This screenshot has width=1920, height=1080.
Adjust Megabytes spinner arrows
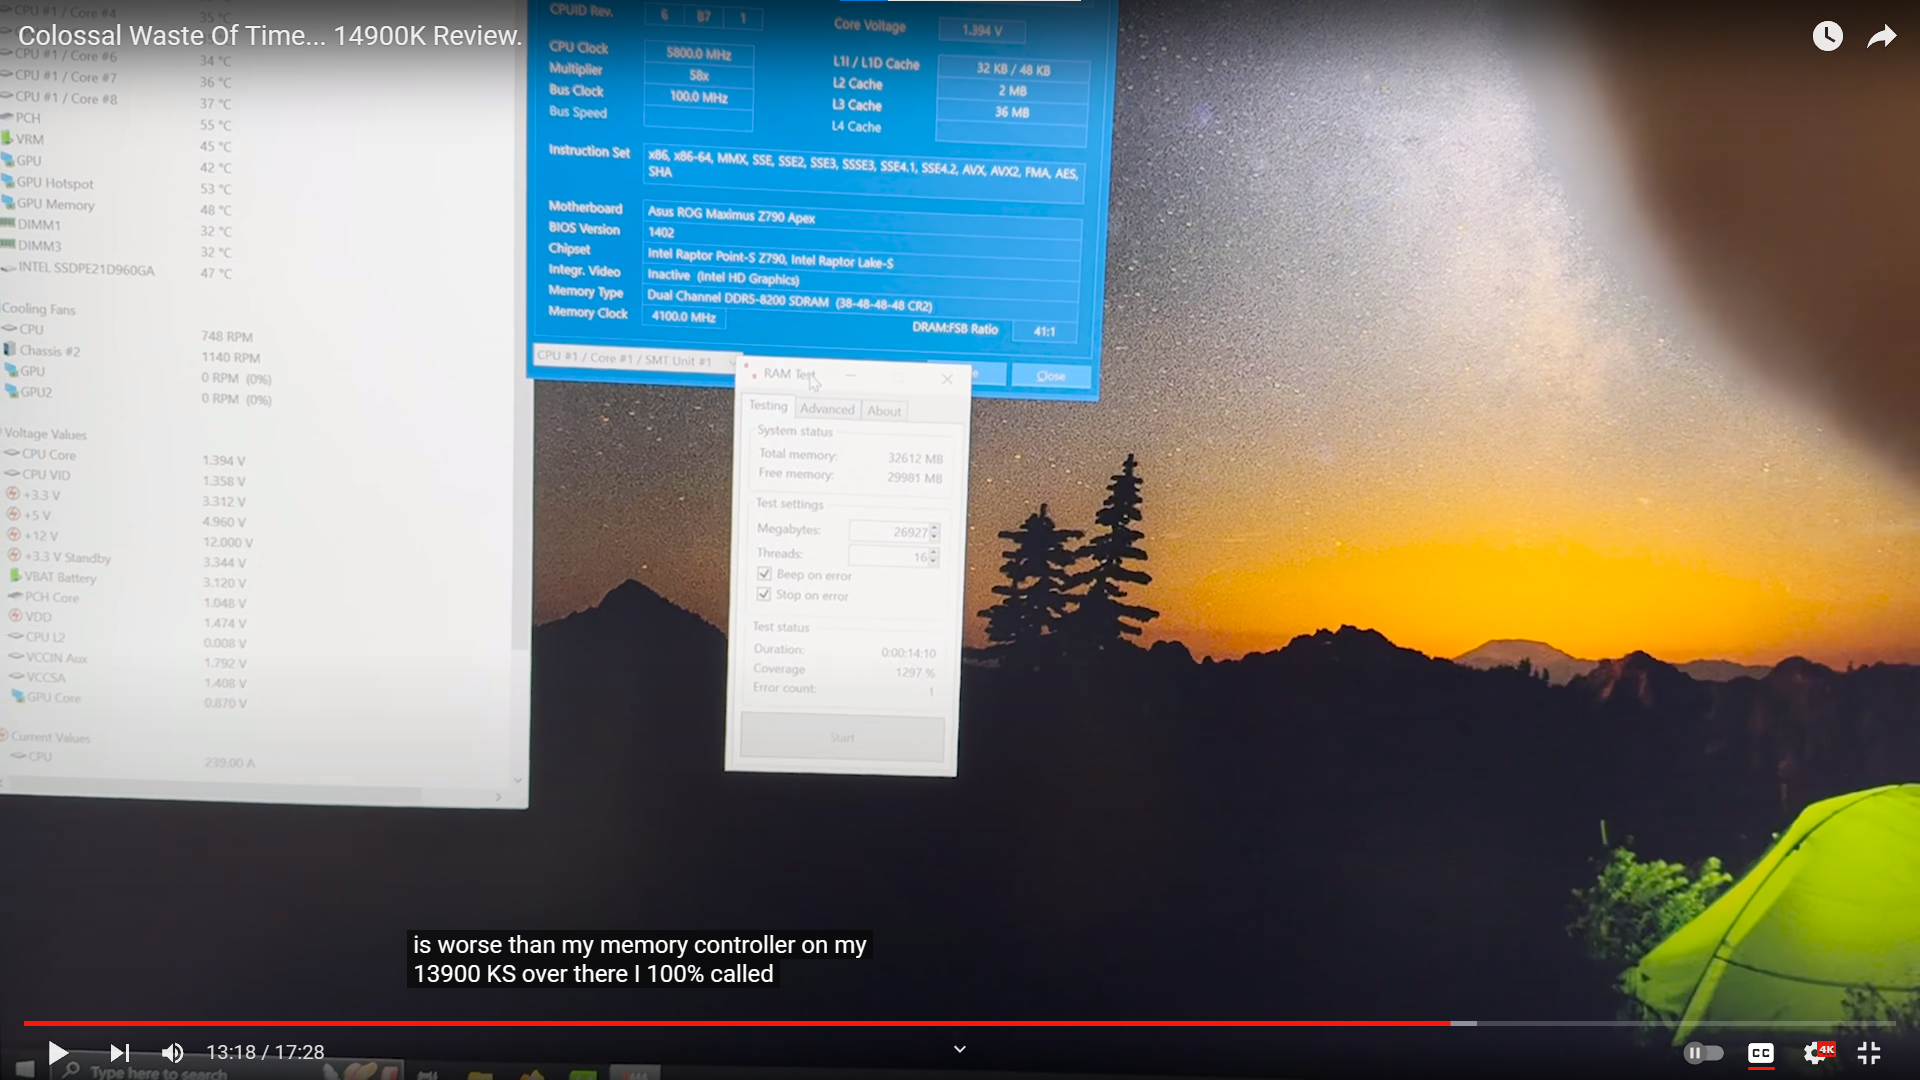934,532
